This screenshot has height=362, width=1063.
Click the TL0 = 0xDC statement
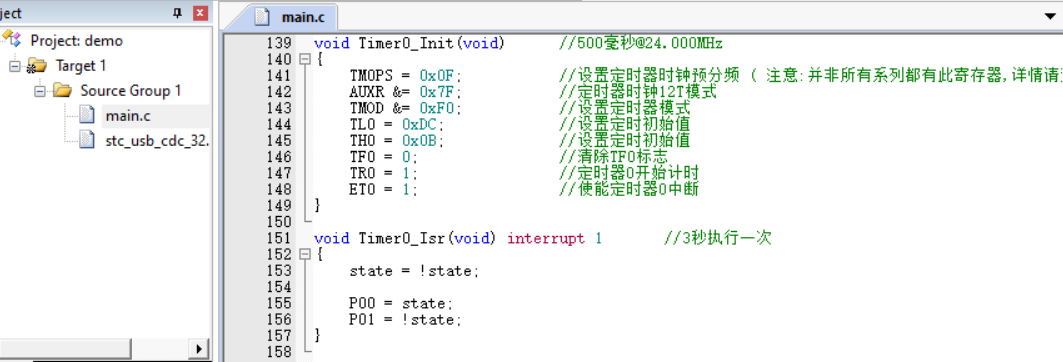coord(397,125)
